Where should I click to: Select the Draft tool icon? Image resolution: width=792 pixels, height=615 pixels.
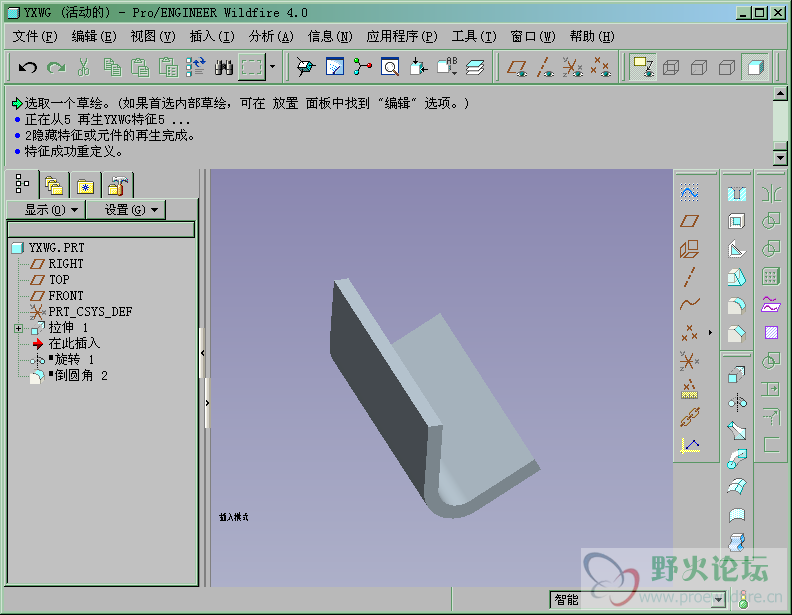pyautogui.click(x=737, y=277)
